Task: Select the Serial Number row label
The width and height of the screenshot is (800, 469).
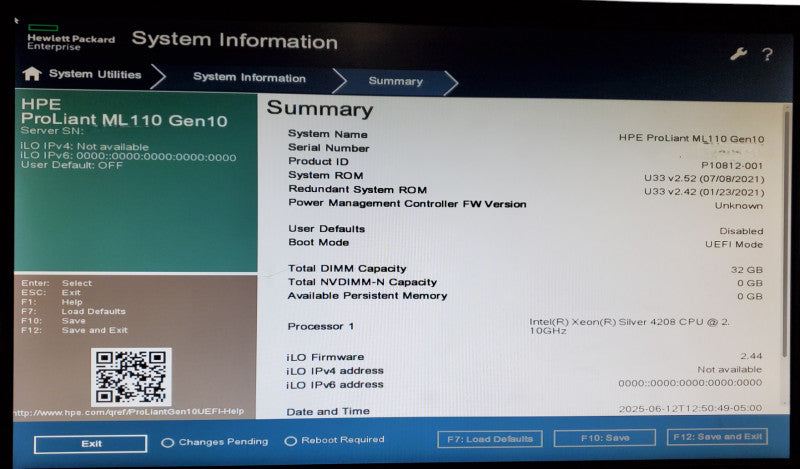Action: (329, 148)
